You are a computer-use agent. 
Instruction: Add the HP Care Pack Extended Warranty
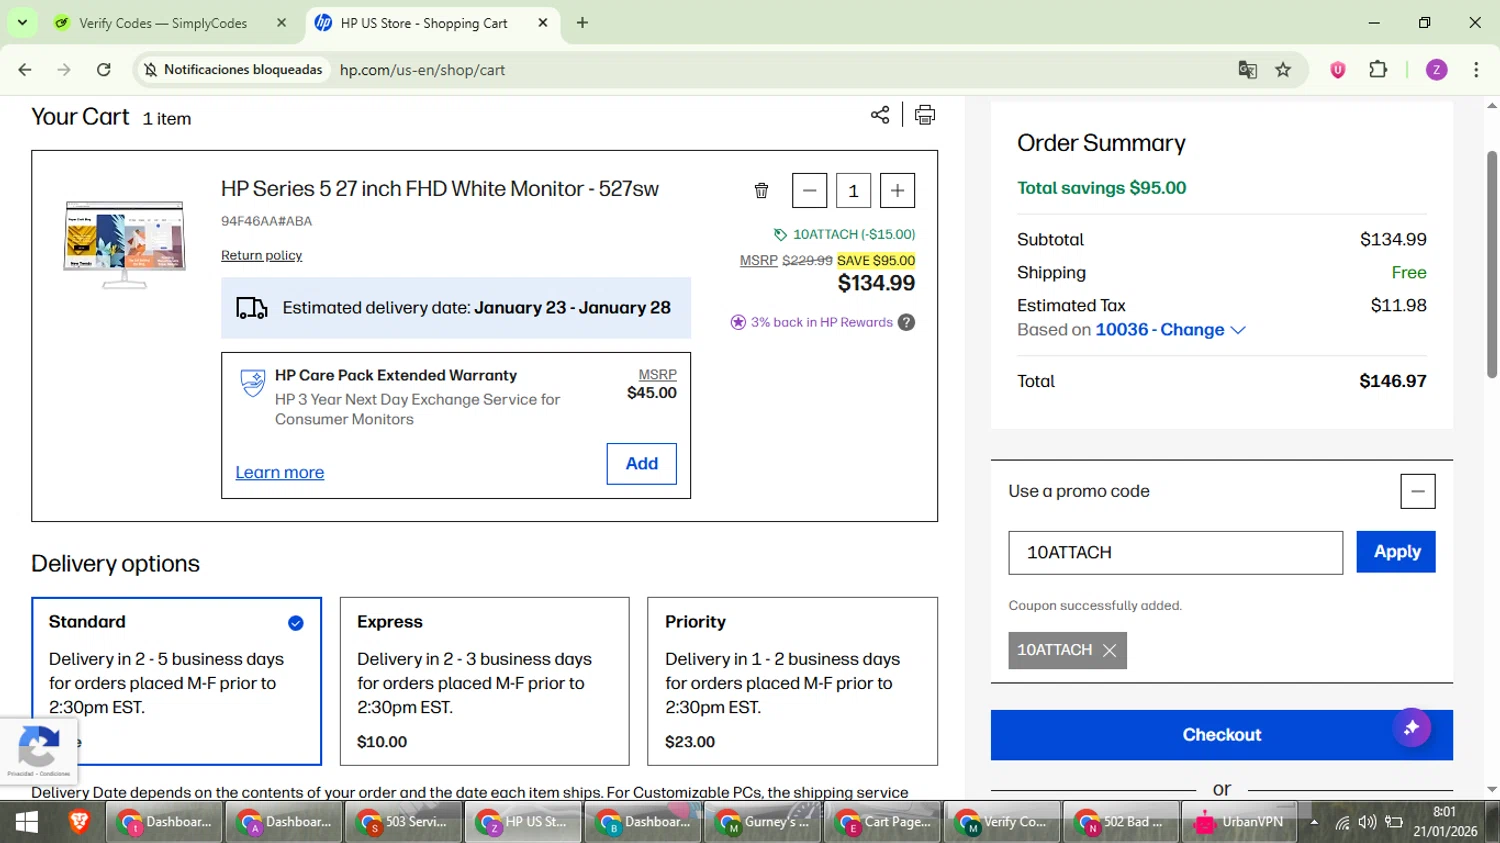[x=641, y=463]
